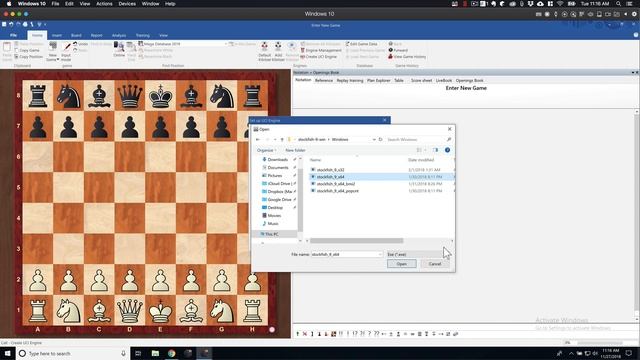This screenshot has height=360, width=640.
Task: Click the horizontal scrollbar in file list
Action: tap(356, 241)
